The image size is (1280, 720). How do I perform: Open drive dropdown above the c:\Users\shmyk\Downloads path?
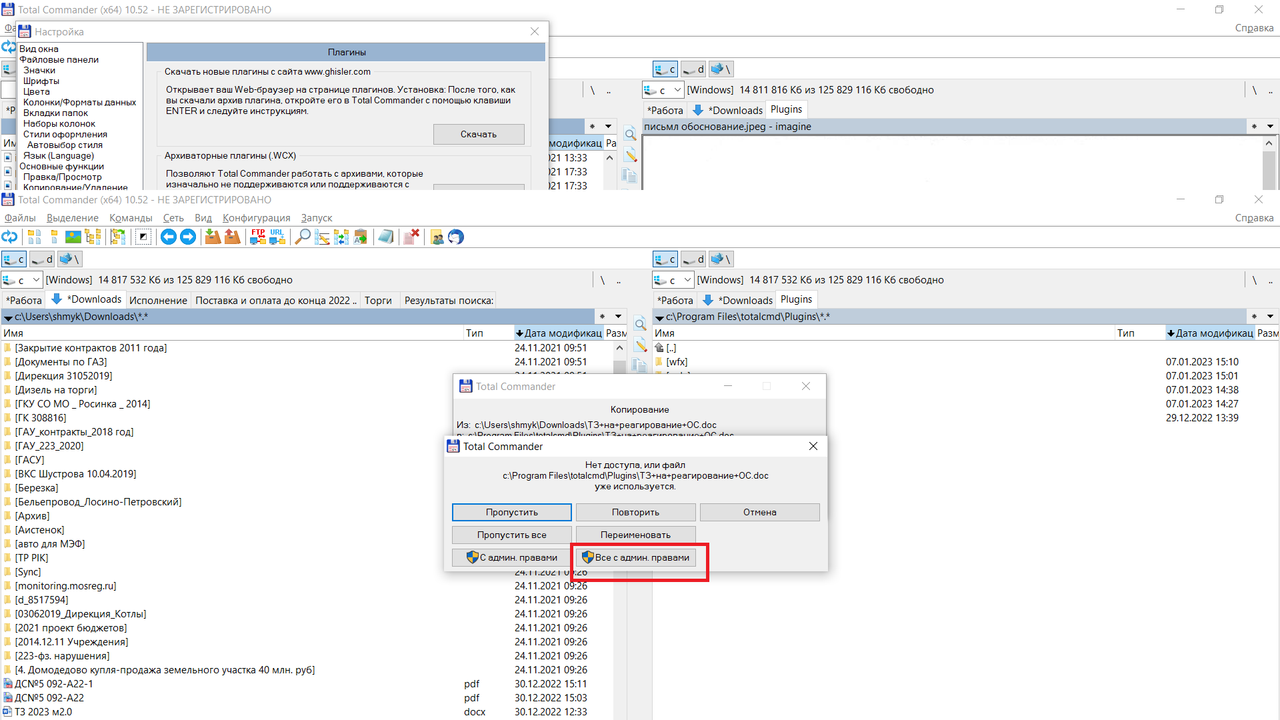(x=22, y=280)
